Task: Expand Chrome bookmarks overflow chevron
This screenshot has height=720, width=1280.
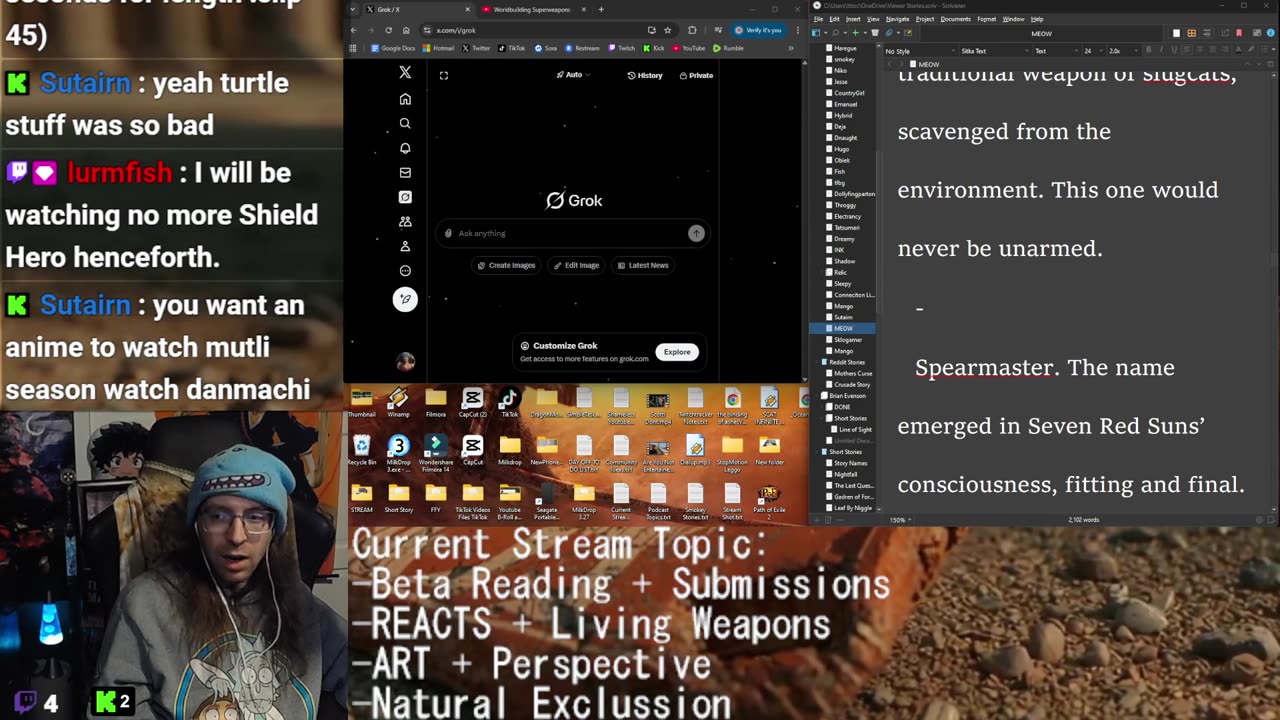Action: (791, 48)
